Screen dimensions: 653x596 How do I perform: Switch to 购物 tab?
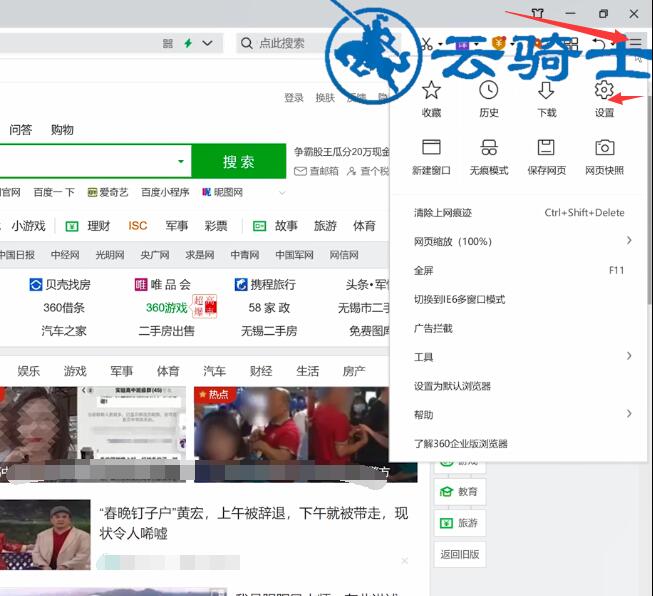62,130
